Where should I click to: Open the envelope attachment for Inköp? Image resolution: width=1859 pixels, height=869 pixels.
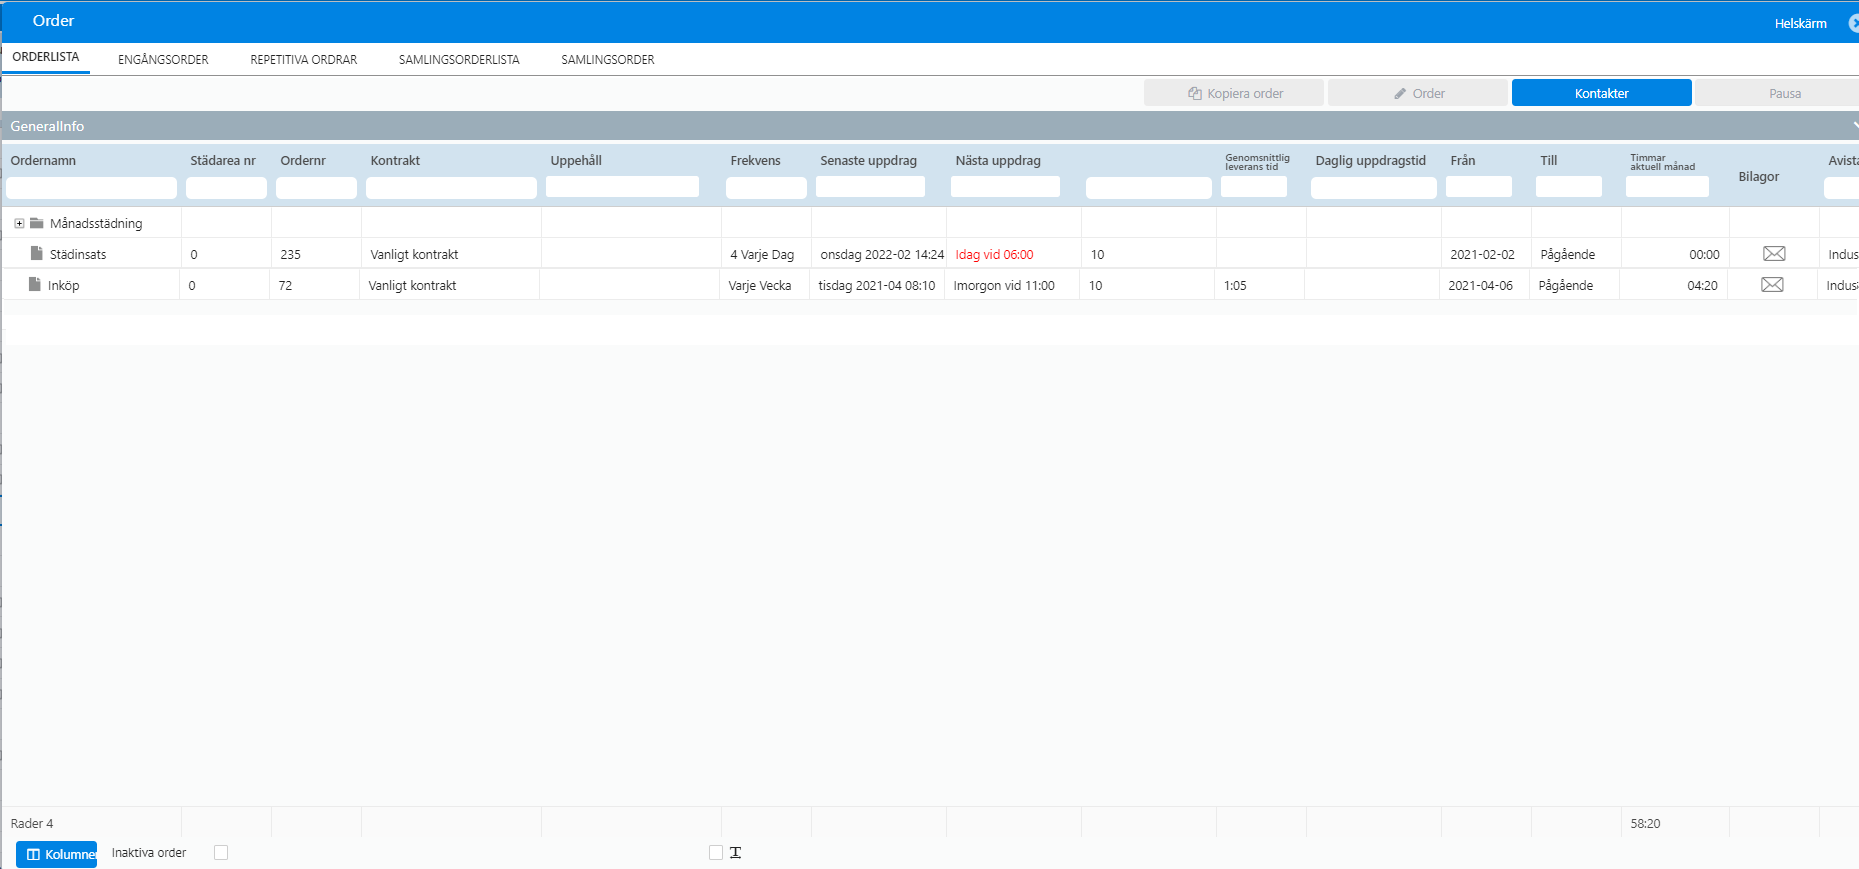point(1772,285)
